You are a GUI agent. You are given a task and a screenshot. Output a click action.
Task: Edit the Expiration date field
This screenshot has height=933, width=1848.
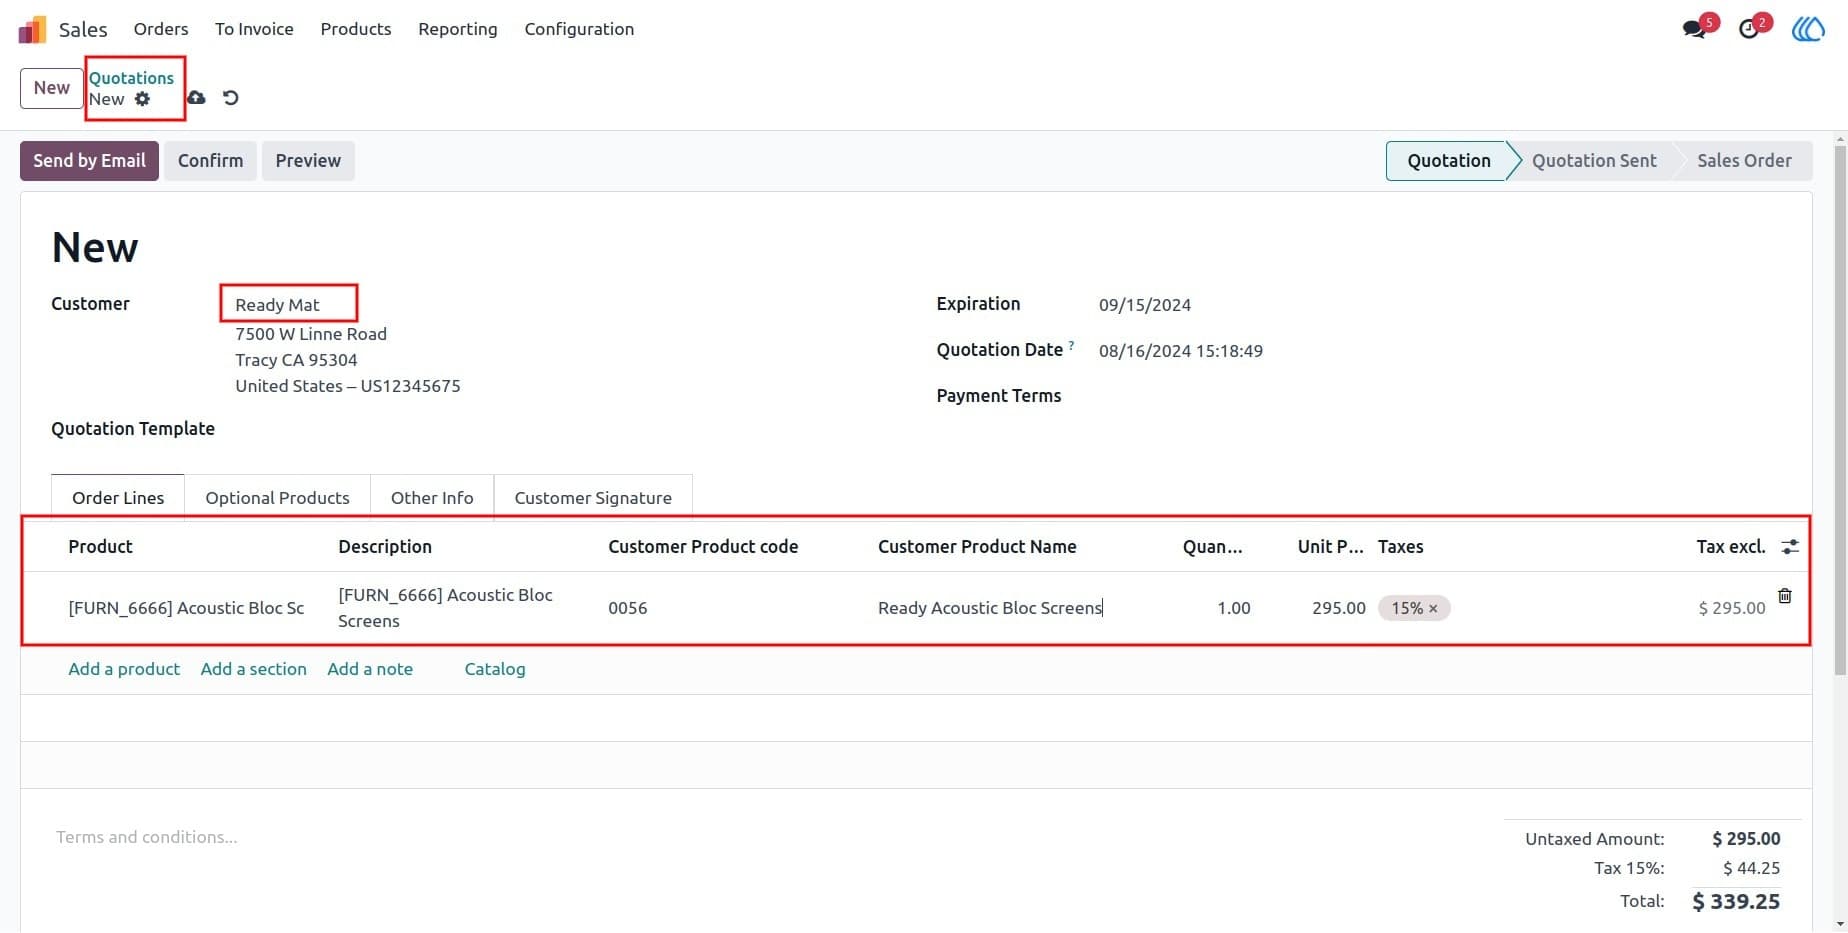pyautogui.click(x=1145, y=305)
